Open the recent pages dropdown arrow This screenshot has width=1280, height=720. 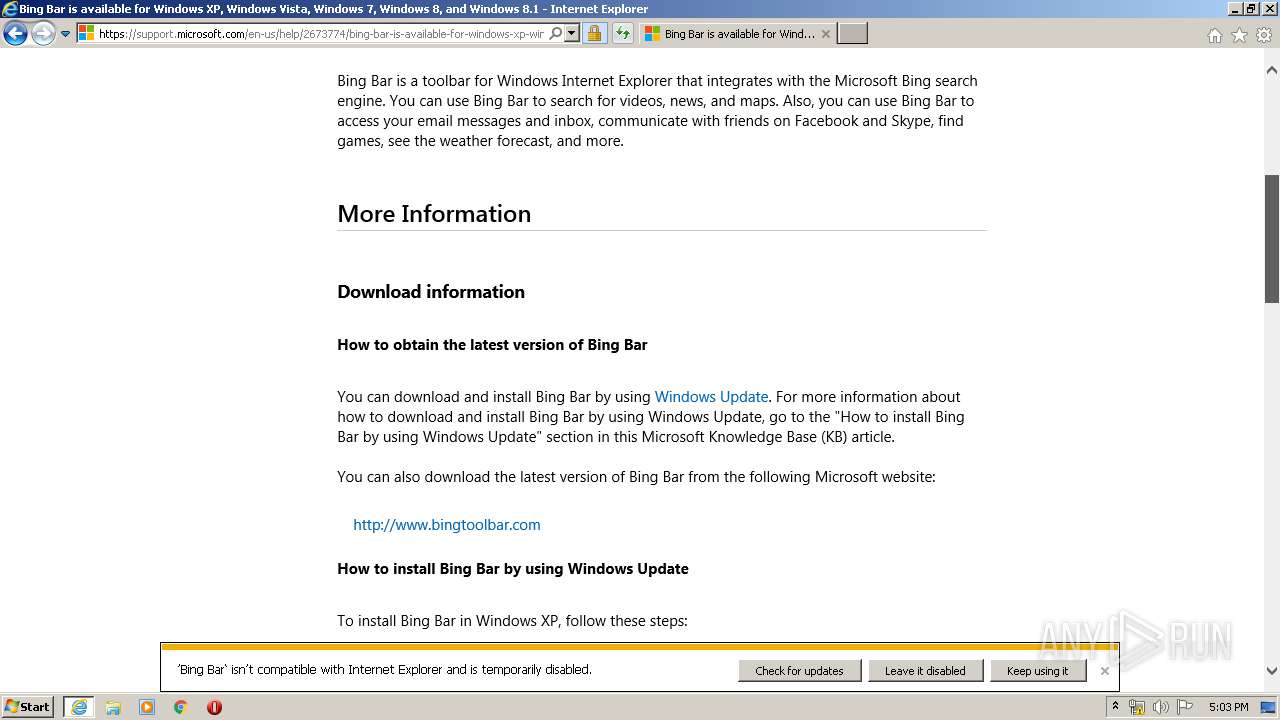point(66,34)
